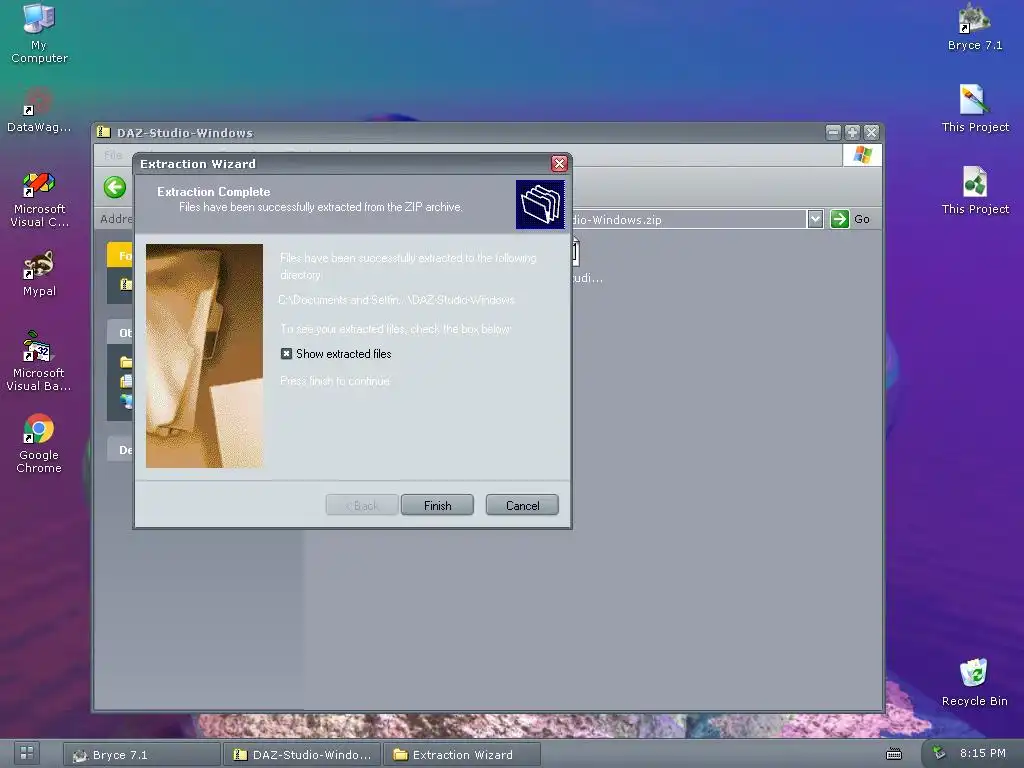Click the green Go arrow button
The height and width of the screenshot is (768, 1024).
tap(839, 219)
